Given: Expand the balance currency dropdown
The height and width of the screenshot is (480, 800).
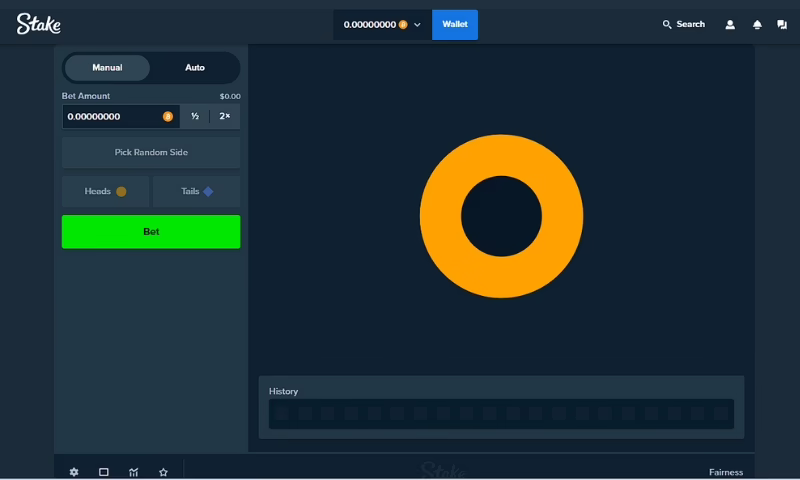Looking at the screenshot, I should coord(417,24).
